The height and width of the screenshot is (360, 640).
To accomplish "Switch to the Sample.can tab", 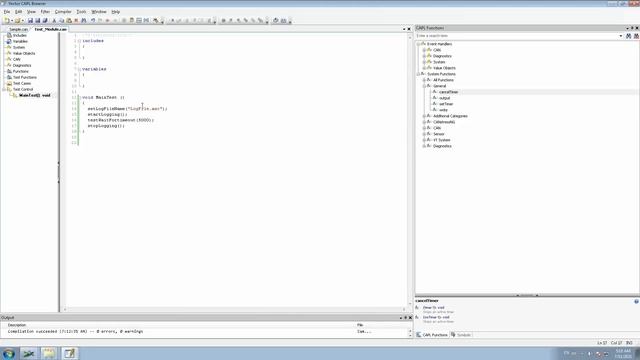I will point(18,29).
